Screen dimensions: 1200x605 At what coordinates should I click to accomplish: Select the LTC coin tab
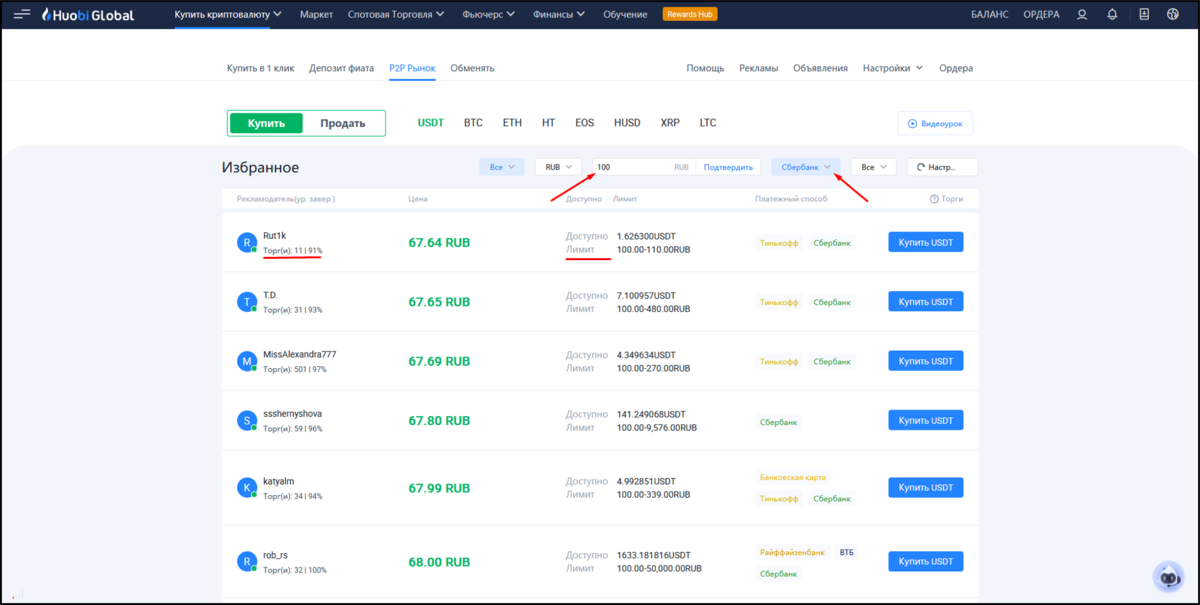(x=707, y=123)
